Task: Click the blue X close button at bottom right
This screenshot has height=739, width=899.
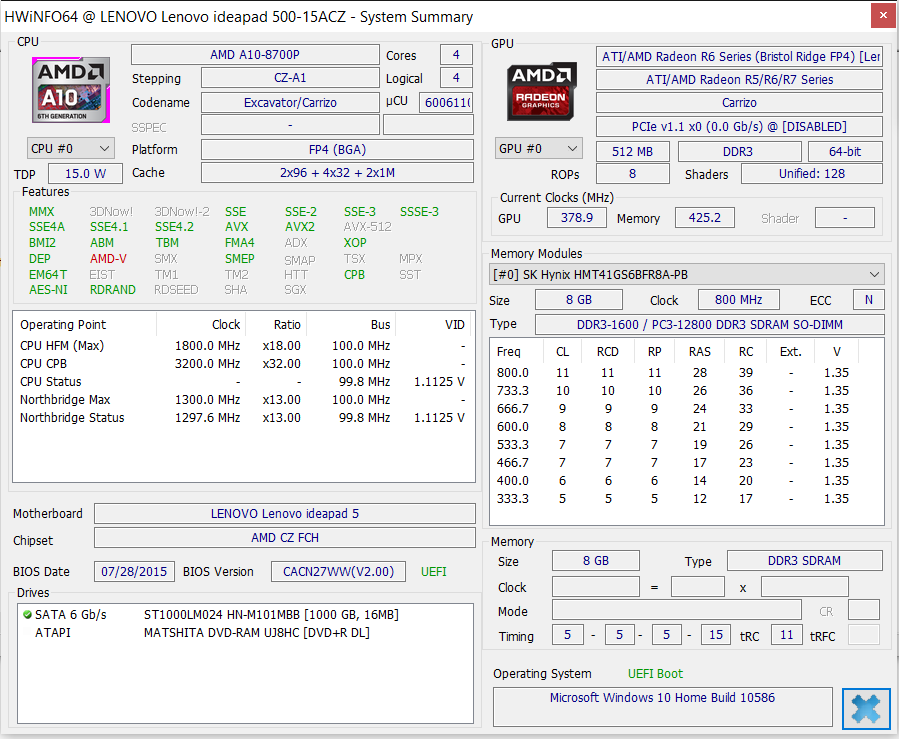Action: pos(866,709)
